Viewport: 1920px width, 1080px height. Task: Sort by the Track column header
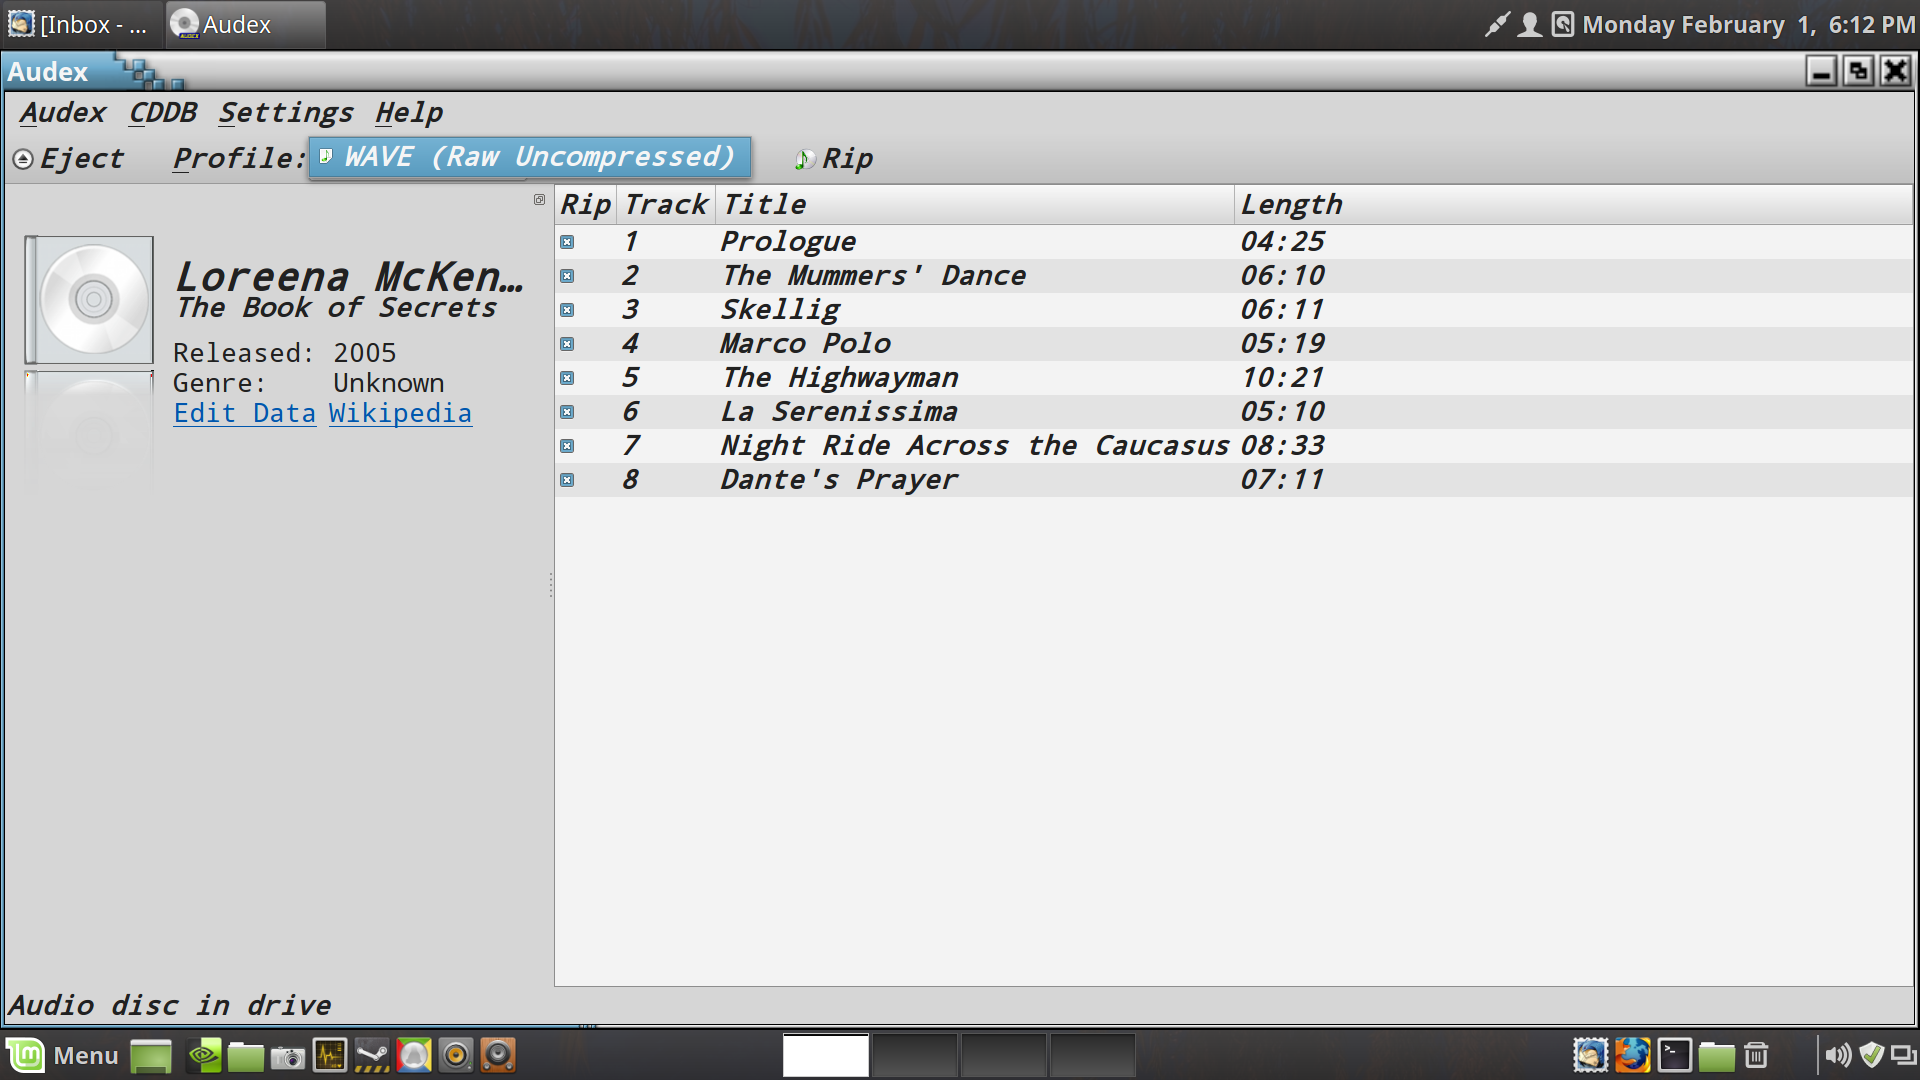[666, 205]
